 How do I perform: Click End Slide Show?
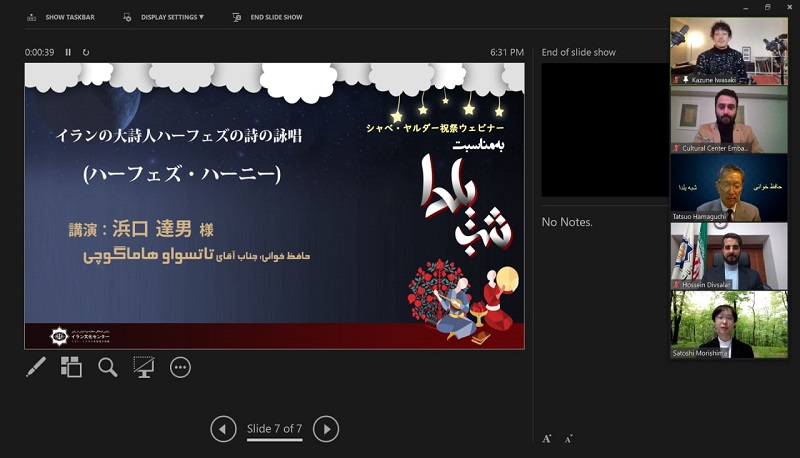[x=268, y=17]
